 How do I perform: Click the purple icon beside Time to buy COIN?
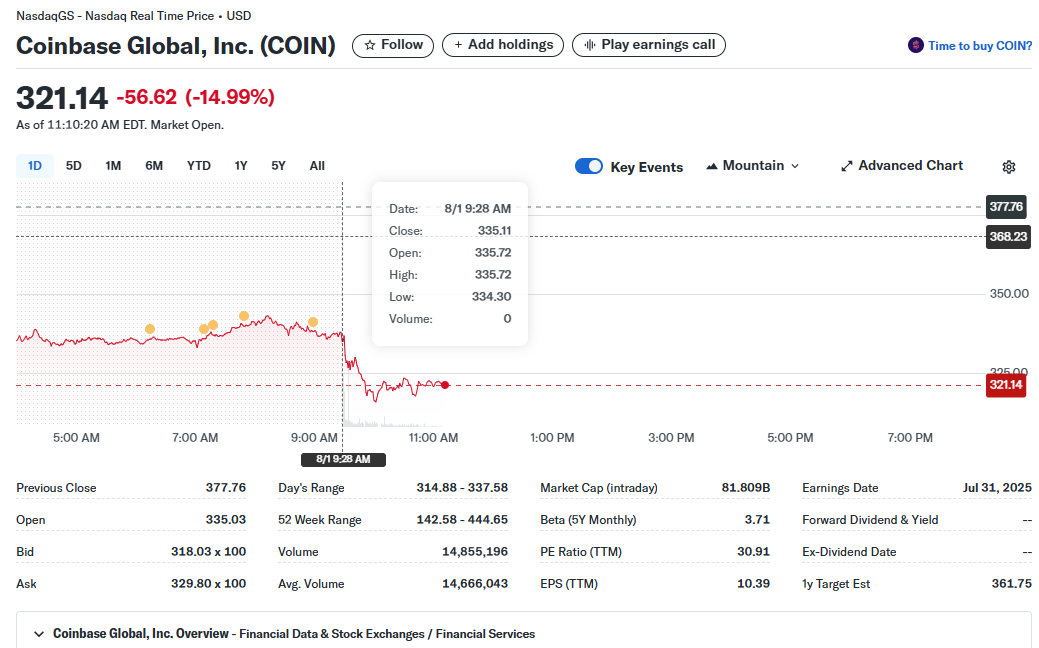(916, 46)
